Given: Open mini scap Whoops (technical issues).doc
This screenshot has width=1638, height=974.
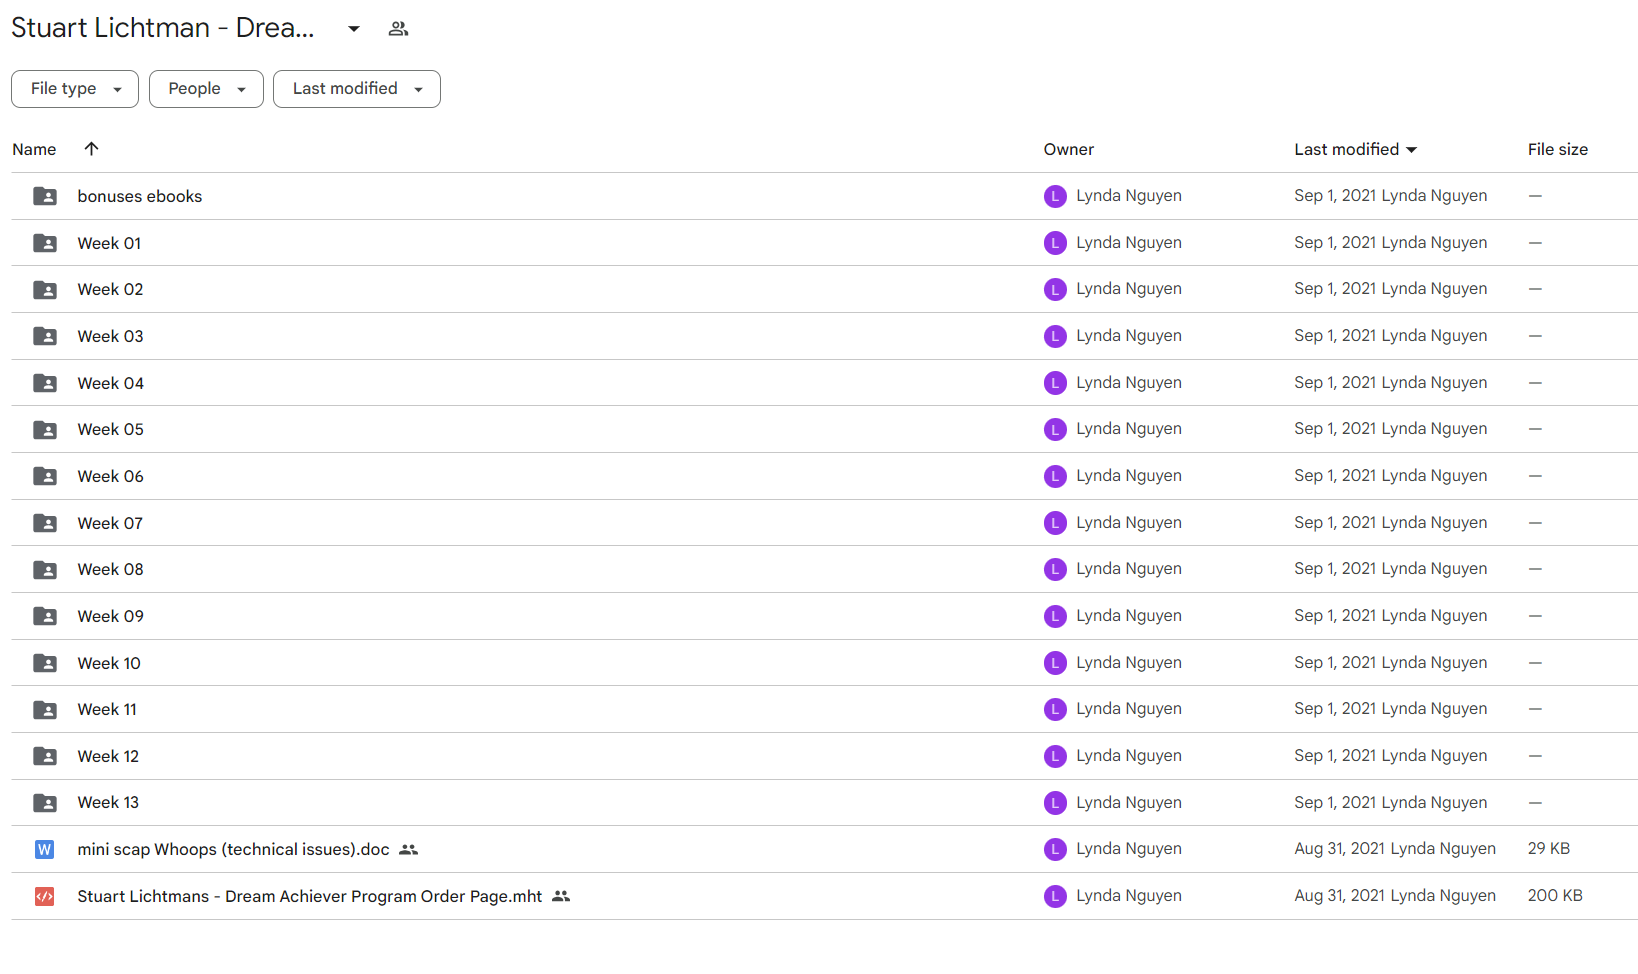Looking at the screenshot, I should pyautogui.click(x=233, y=850).
